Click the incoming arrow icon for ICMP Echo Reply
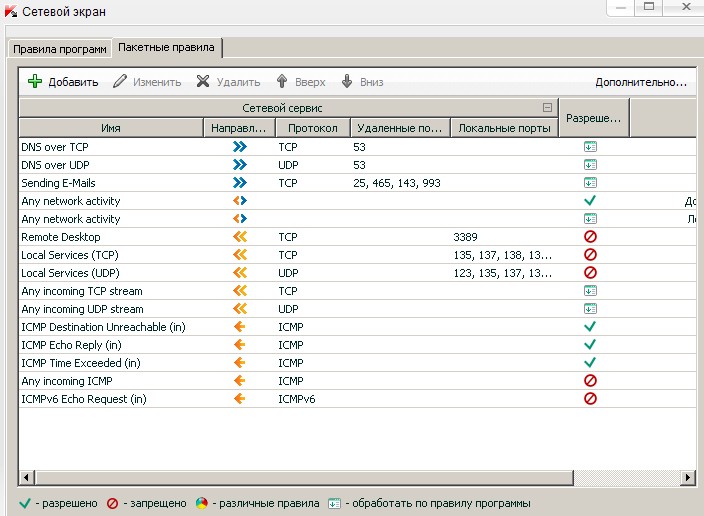 pyautogui.click(x=240, y=345)
